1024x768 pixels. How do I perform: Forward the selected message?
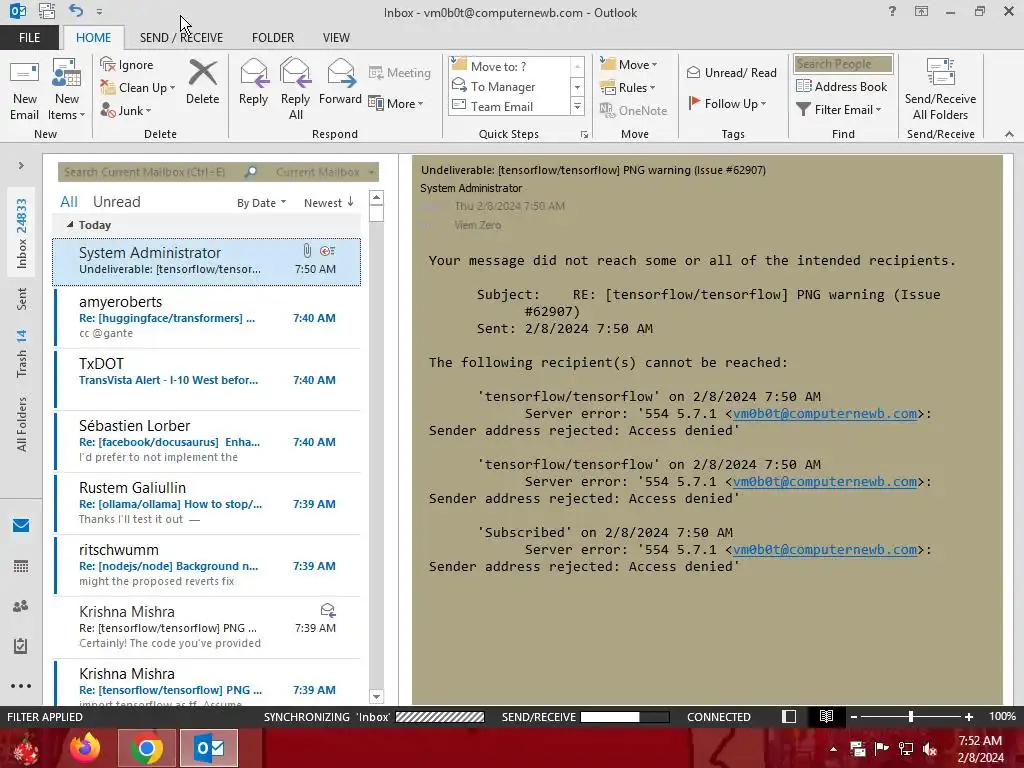coord(340,83)
